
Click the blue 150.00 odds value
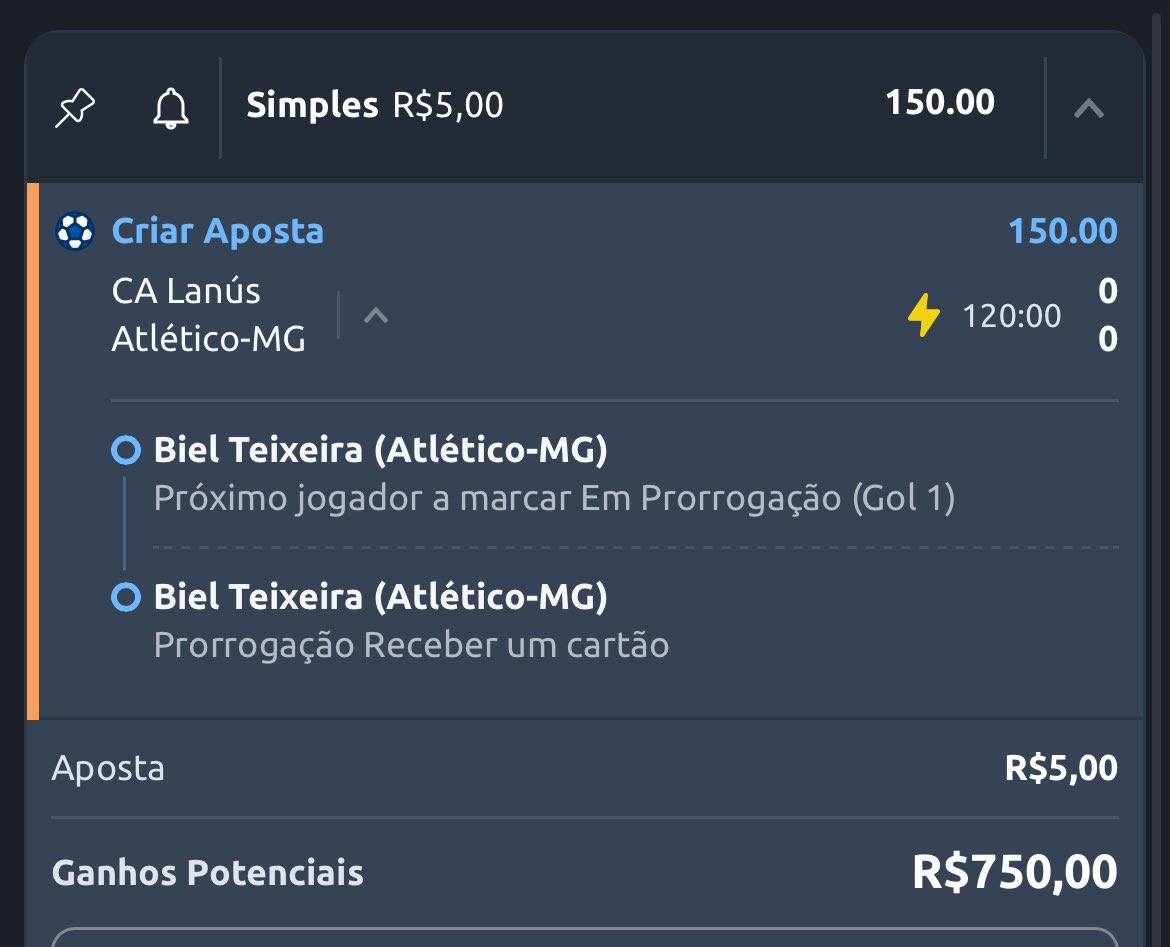pyautogui.click(x=1063, y=231)
